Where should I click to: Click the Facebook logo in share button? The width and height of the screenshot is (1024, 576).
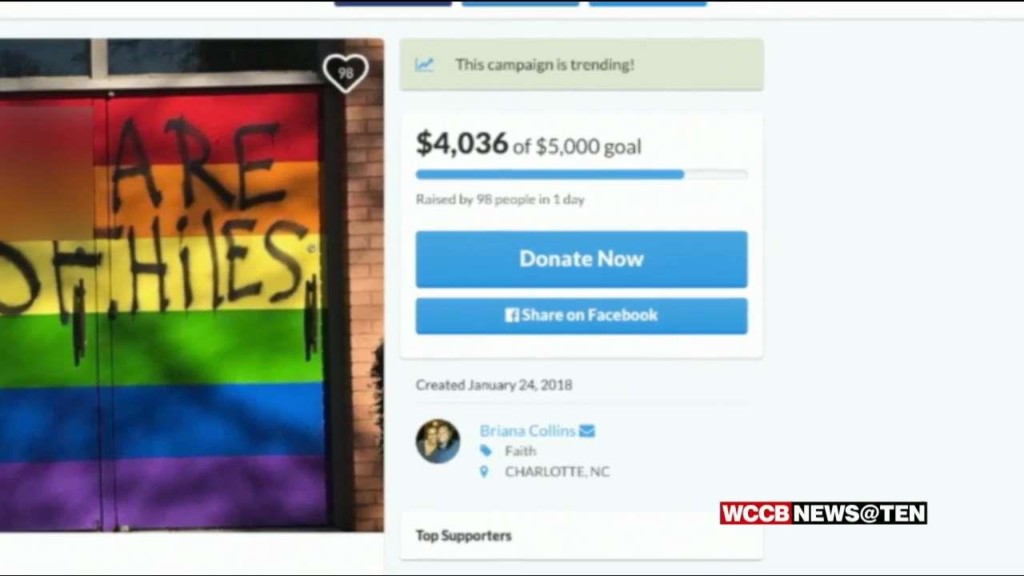512,315
